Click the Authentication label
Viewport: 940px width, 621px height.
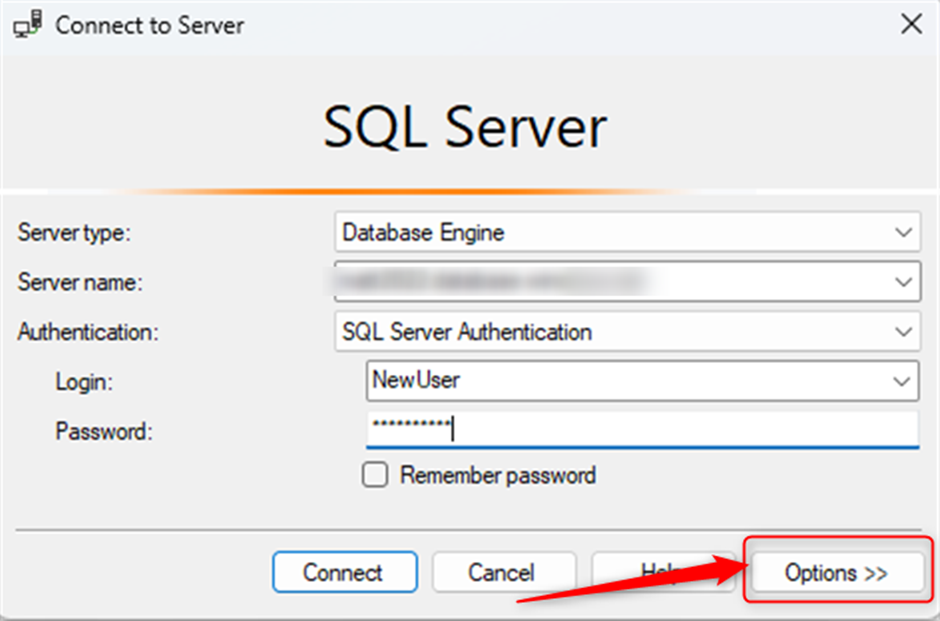pyautogui.click(x=88, y=331)
